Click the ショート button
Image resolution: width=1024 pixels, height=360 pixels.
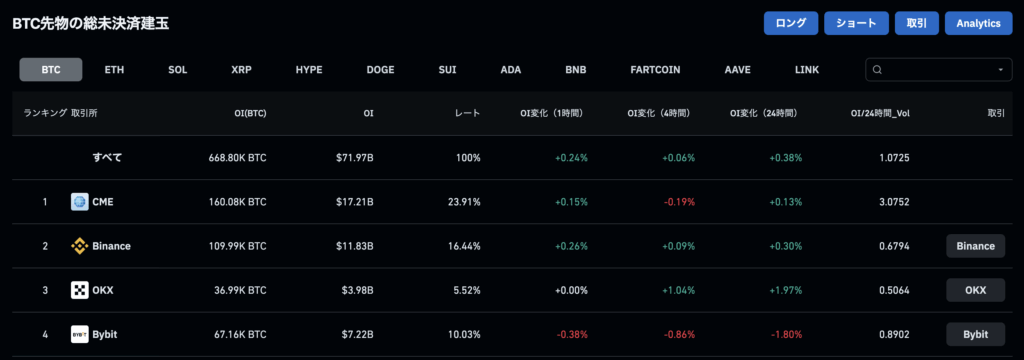pos(856,23)
